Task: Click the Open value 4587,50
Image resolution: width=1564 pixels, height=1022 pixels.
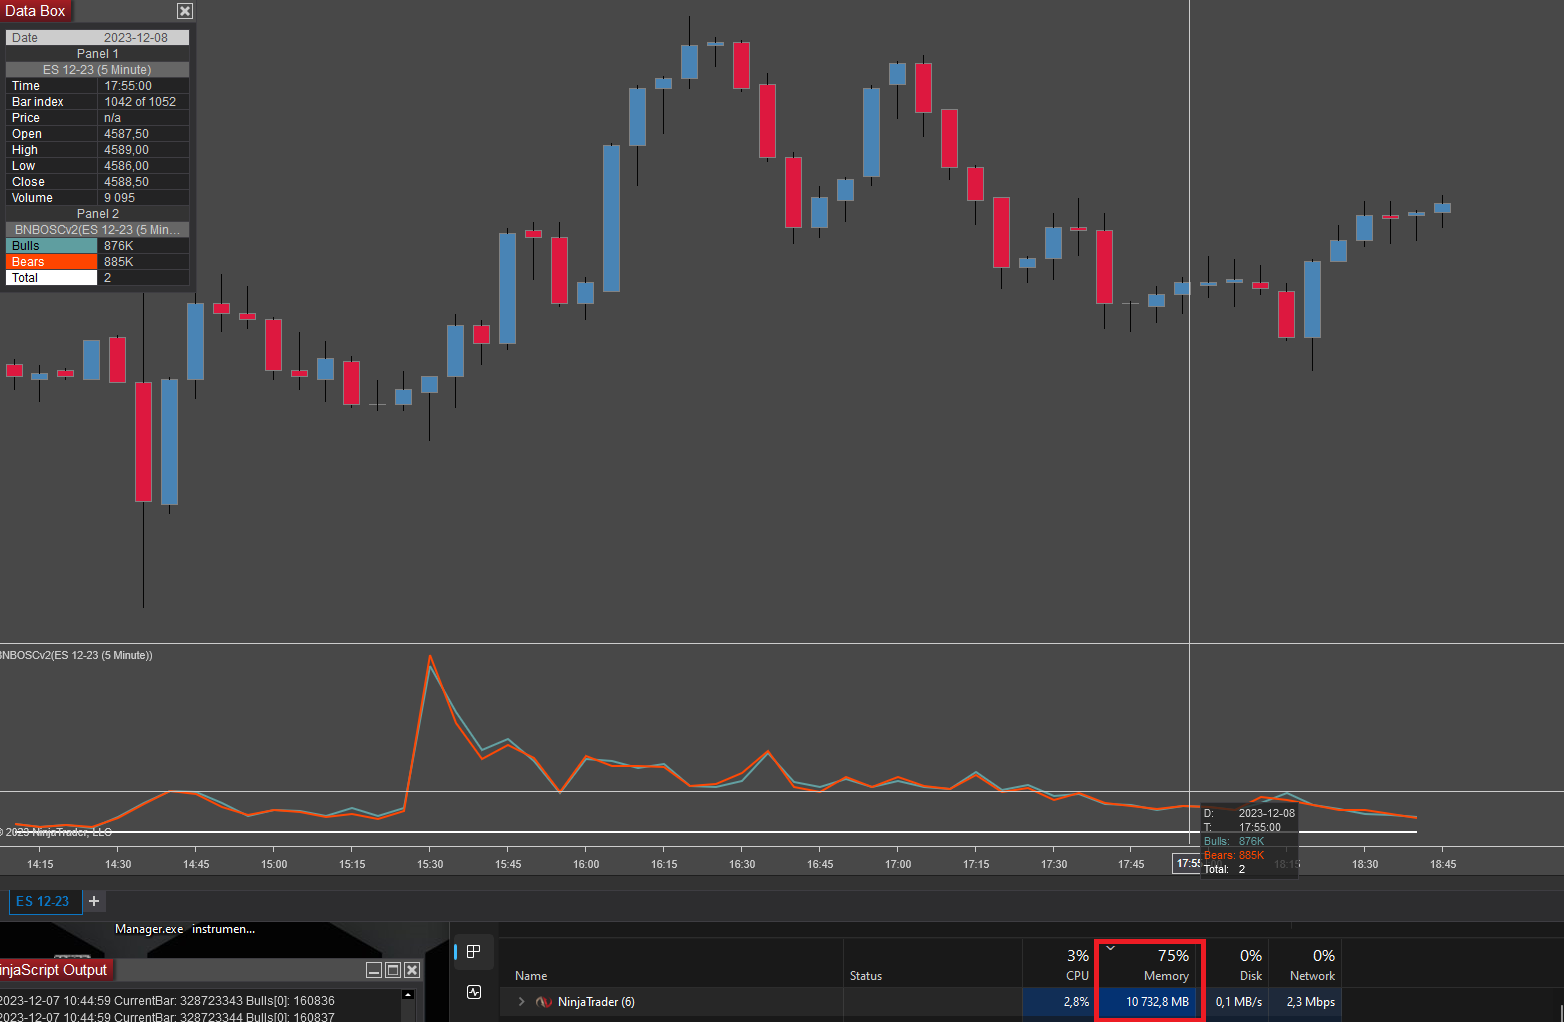Action: [x=126, y=134]
